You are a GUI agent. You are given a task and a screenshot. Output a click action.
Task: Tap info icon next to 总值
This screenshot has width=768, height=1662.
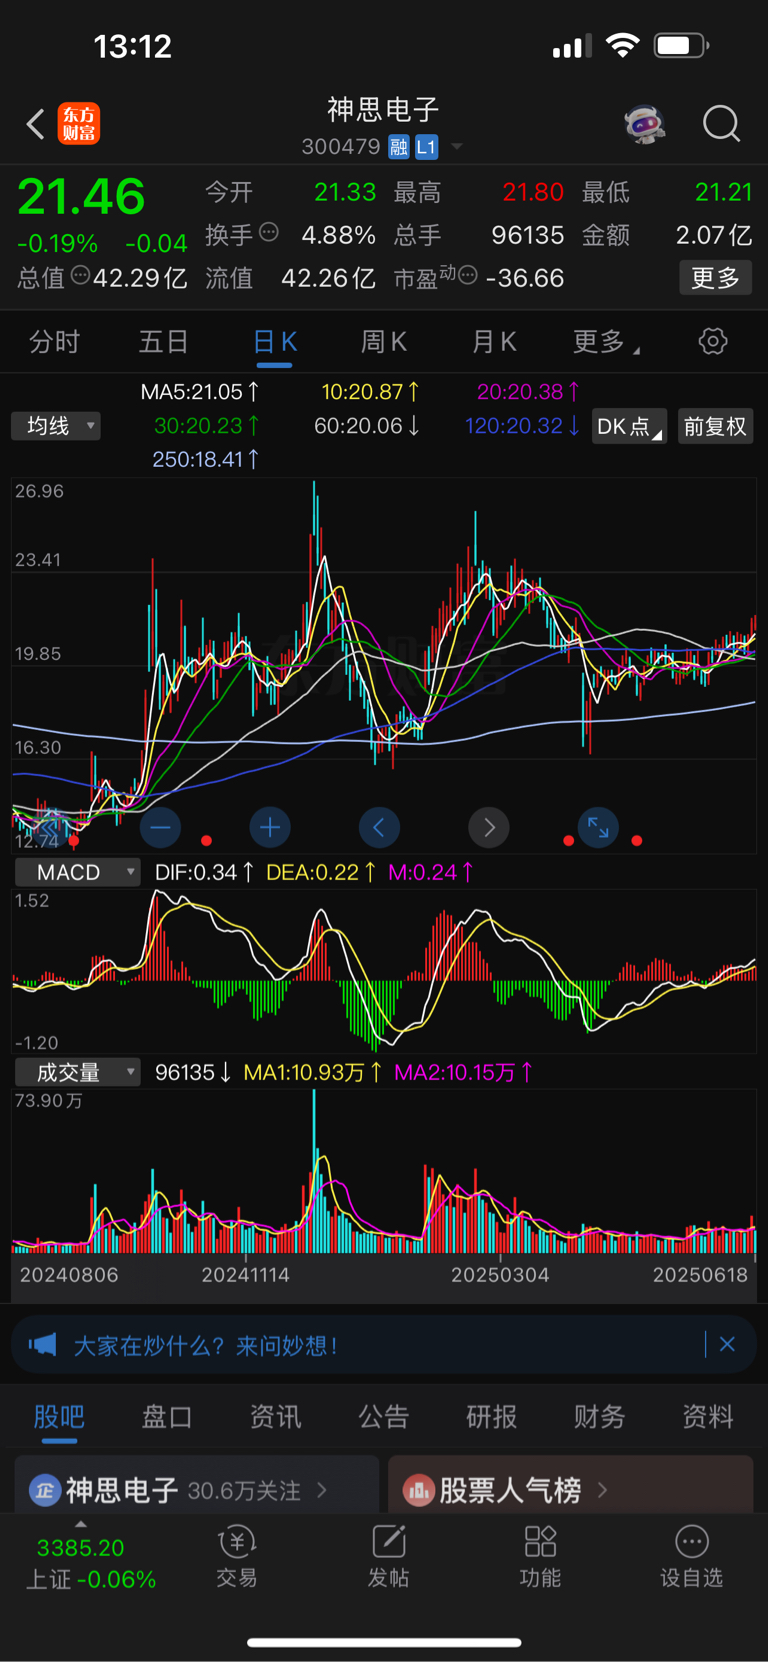click(x=81, y=276)
